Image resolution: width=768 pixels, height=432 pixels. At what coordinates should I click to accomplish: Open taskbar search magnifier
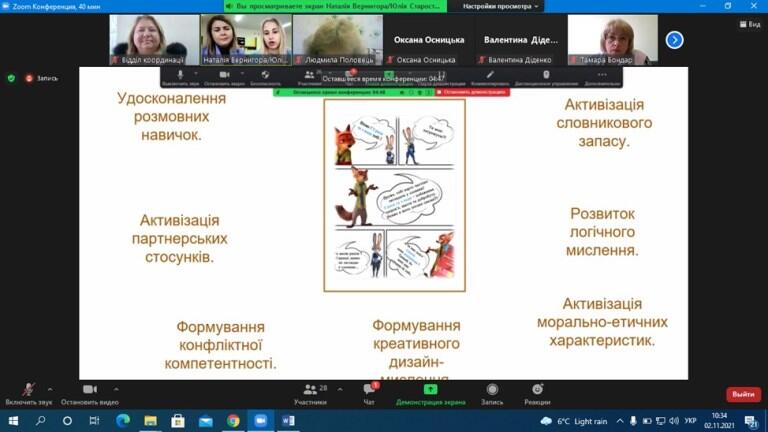pyautogui.click(x=41, y=421)
